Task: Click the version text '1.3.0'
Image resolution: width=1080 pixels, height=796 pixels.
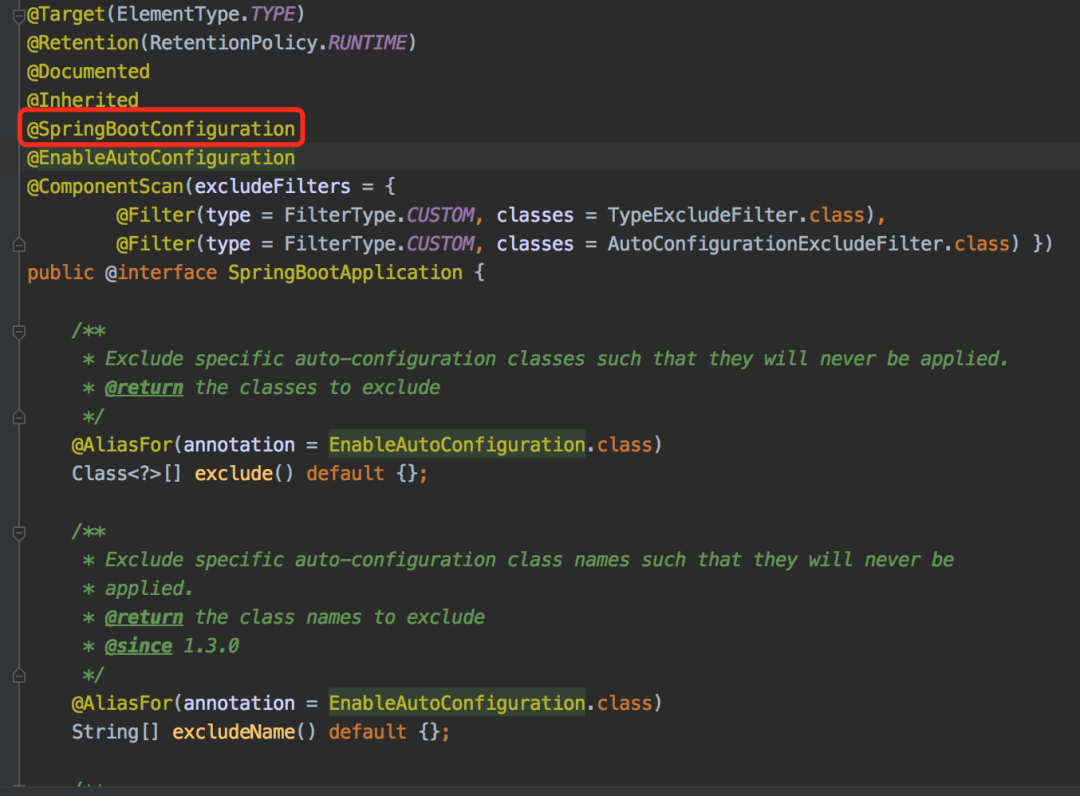Action: pyautogui.click(x=211, y=646)
